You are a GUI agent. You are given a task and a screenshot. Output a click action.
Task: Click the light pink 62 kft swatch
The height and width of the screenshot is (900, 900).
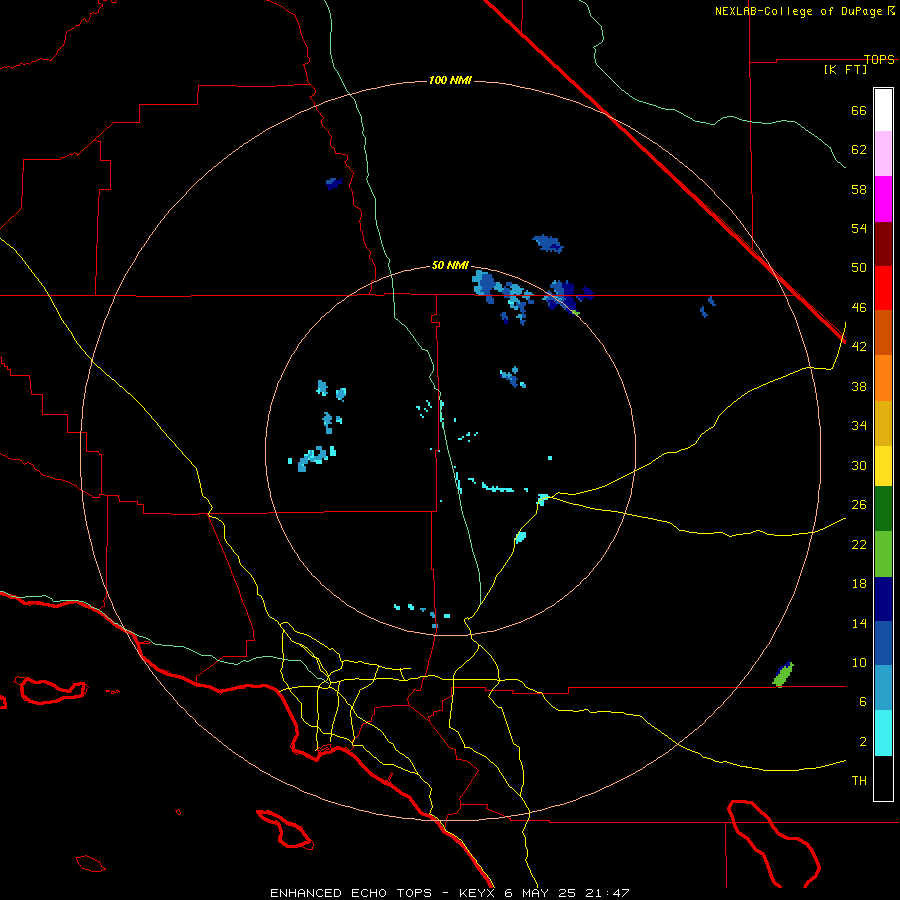(883, 154)
